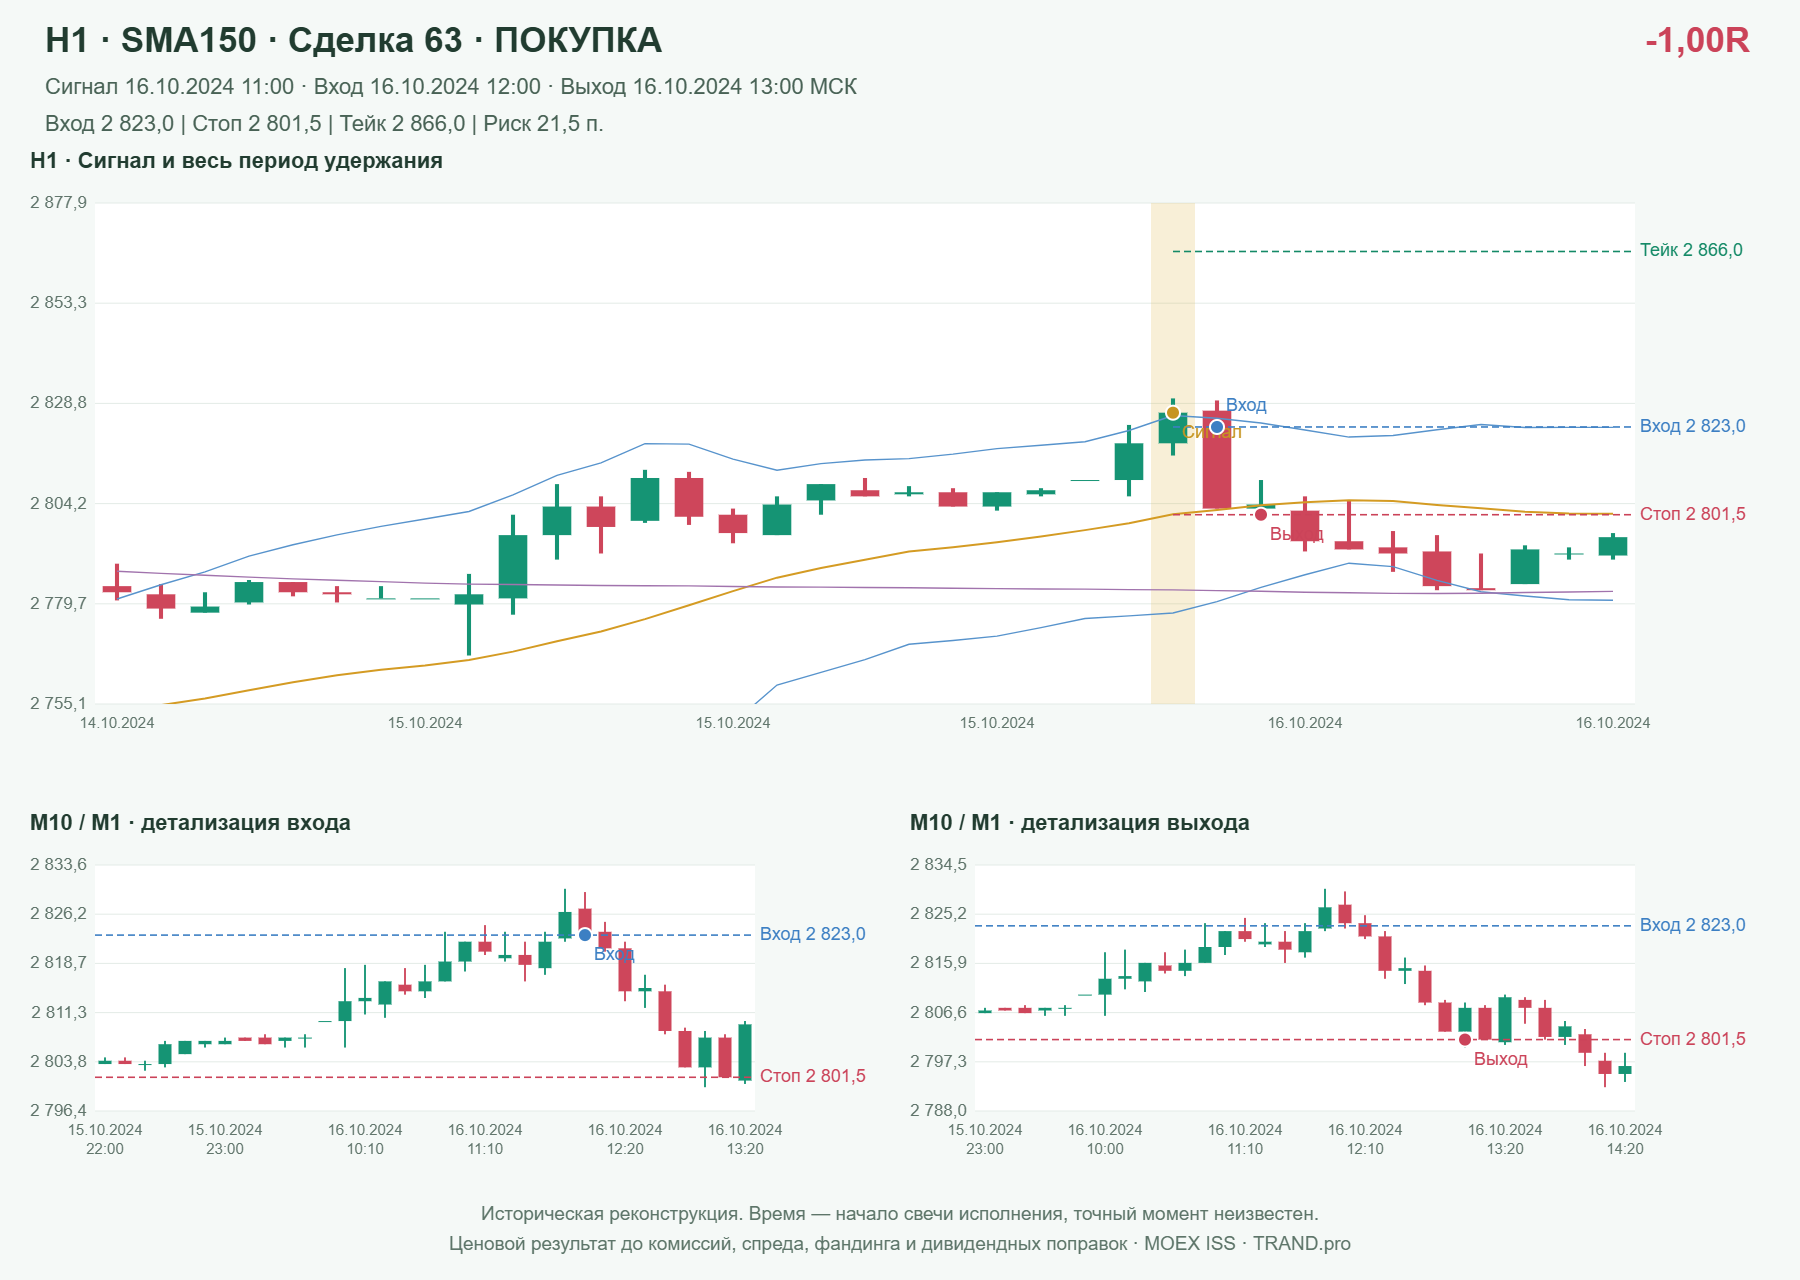Click the '16.10.2024 14:20' tick in exit detail
This screenshot has height=1280, width=1800.
pos(1625,1139)
